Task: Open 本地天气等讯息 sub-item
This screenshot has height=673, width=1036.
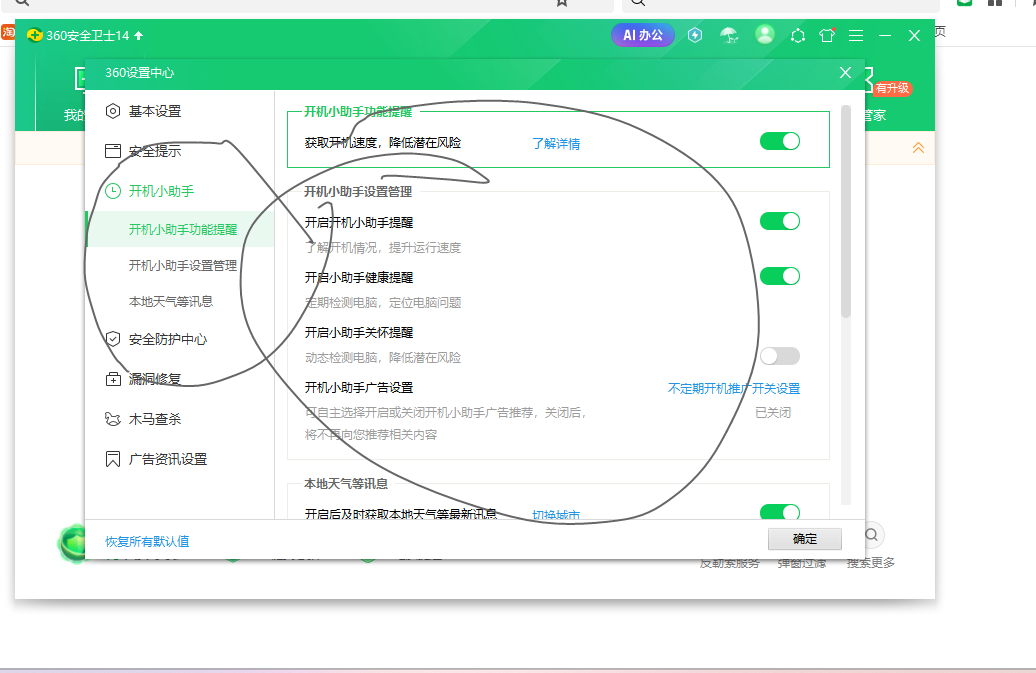Action: pyautogui.click(x=170, y=302)
